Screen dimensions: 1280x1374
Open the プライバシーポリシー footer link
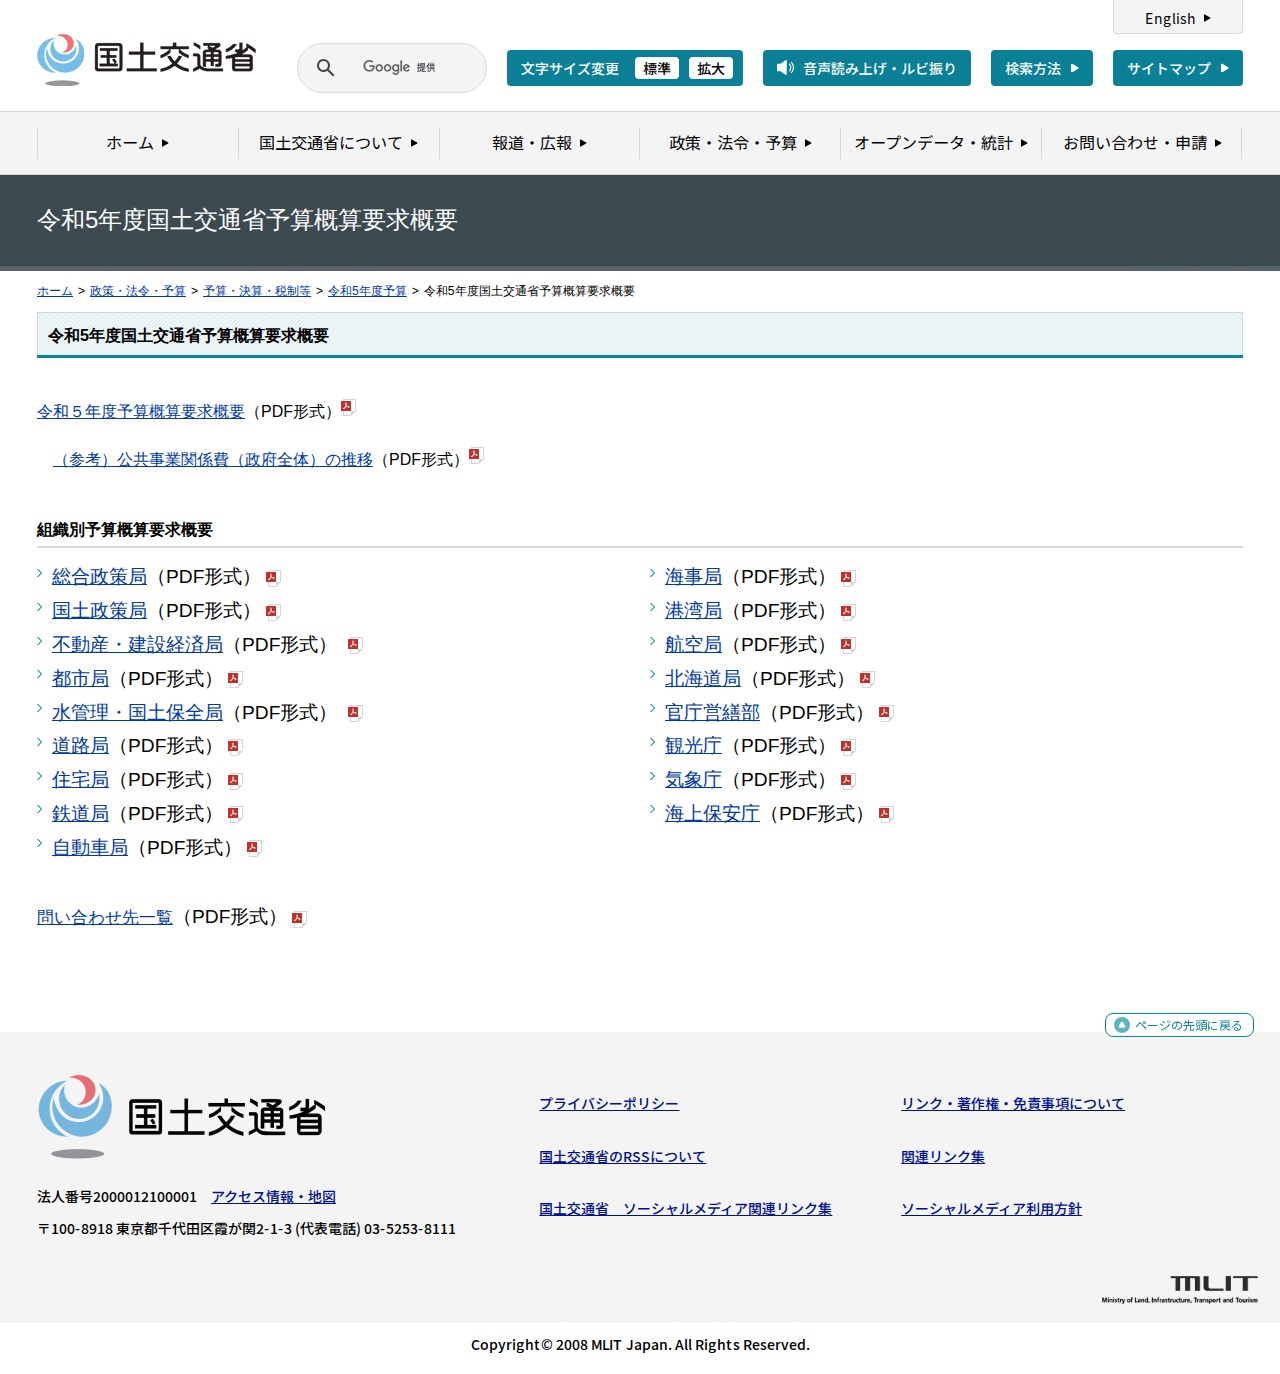click(x=609, y=1104)
